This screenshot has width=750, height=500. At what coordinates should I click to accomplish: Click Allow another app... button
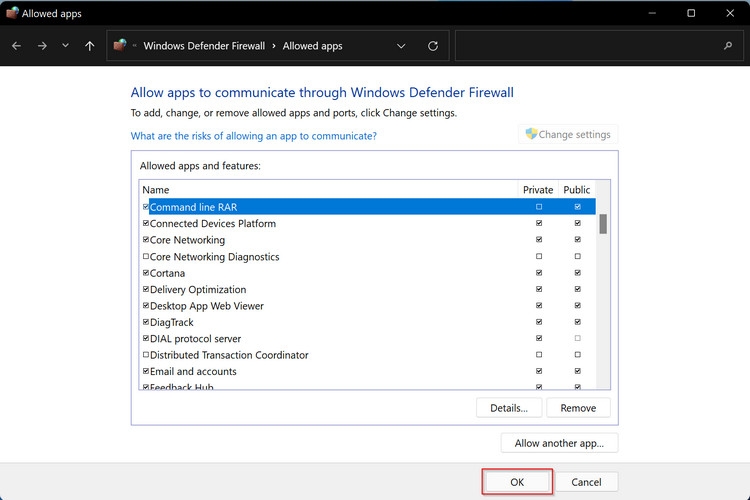[x=559, y=443]
